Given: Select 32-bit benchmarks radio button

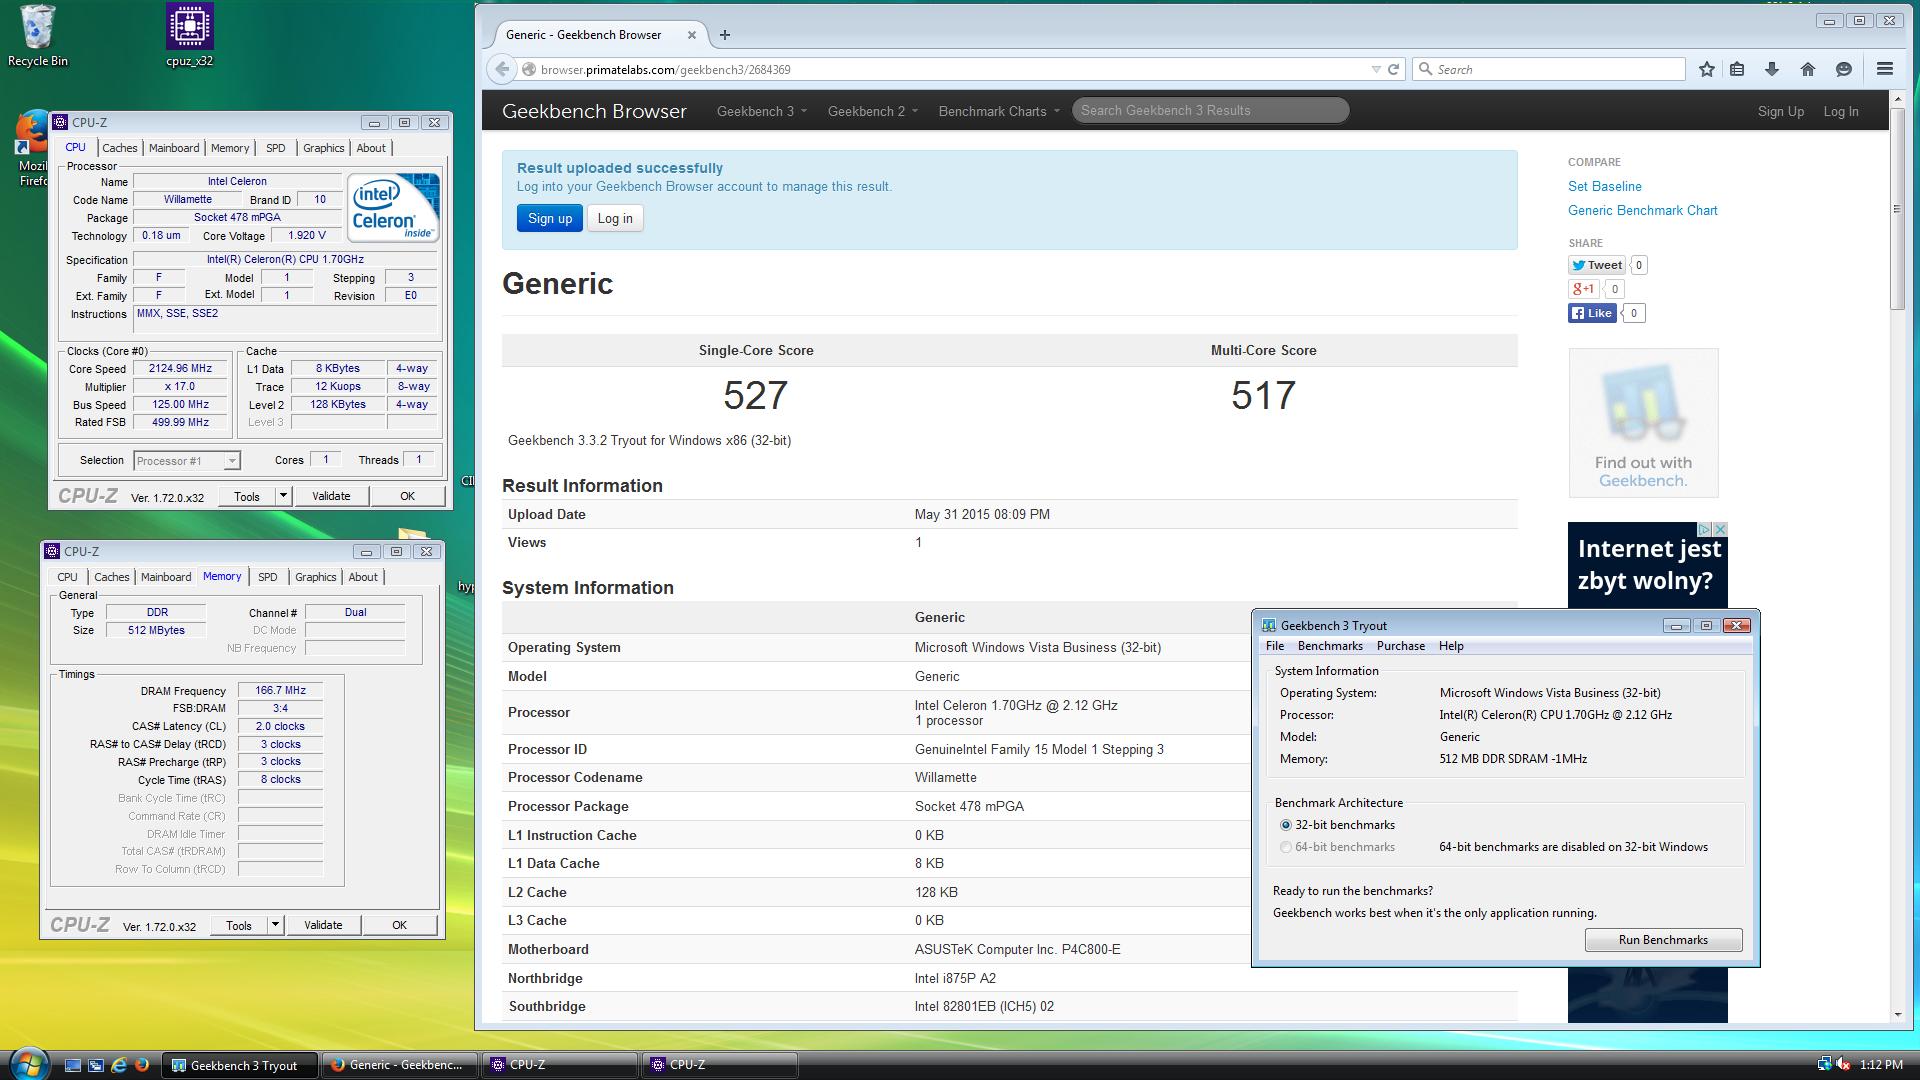Looking at the screenshot, I should coord(1286,825).
